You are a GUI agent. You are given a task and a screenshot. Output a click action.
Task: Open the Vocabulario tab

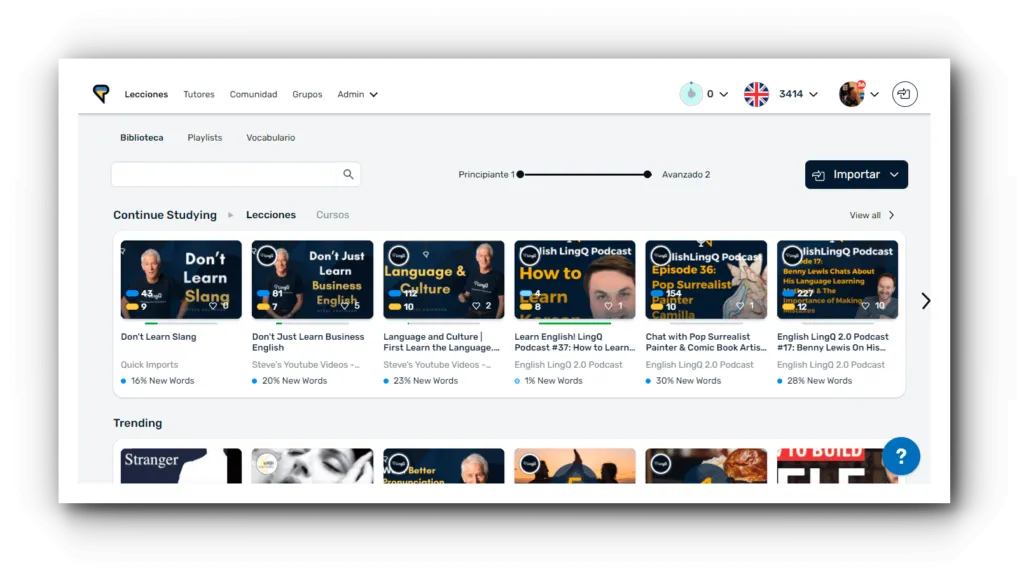(270, 138)
